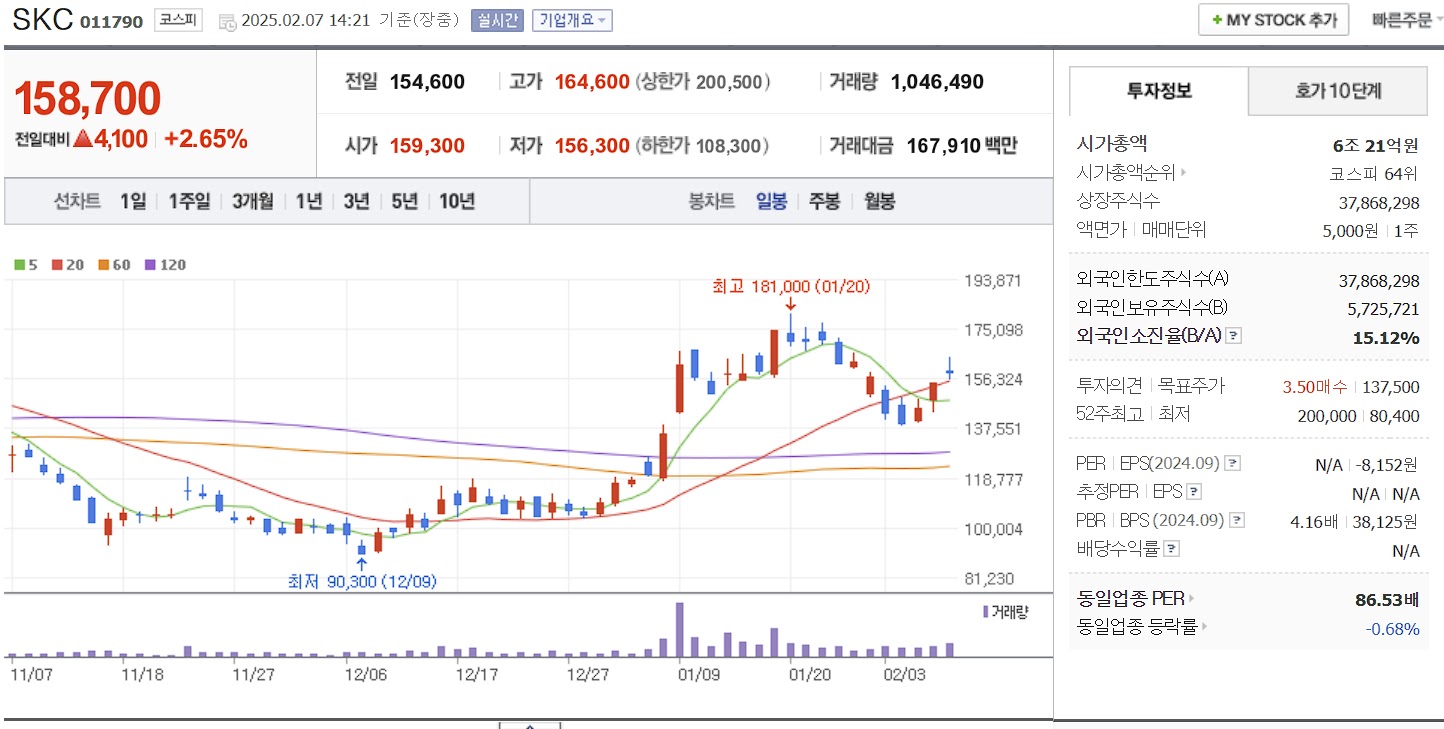Open help icon next to 외국인소진율(B/A)
Screen dimensions: 1444x729
pos(1234,336)
